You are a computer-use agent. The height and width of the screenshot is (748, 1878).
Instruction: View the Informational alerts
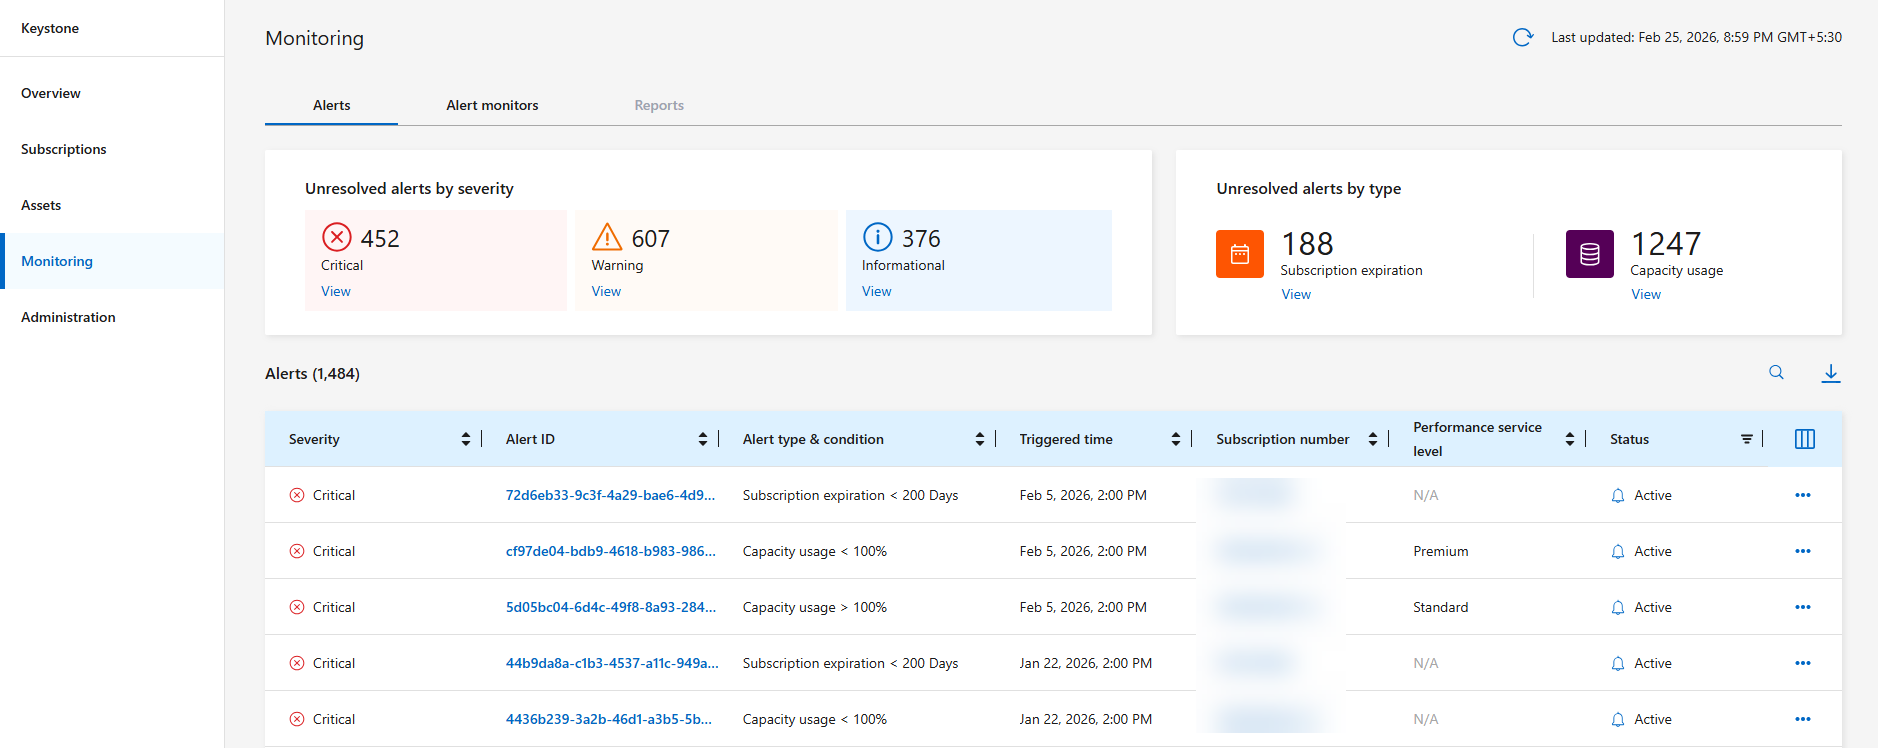tap(876, 291)
